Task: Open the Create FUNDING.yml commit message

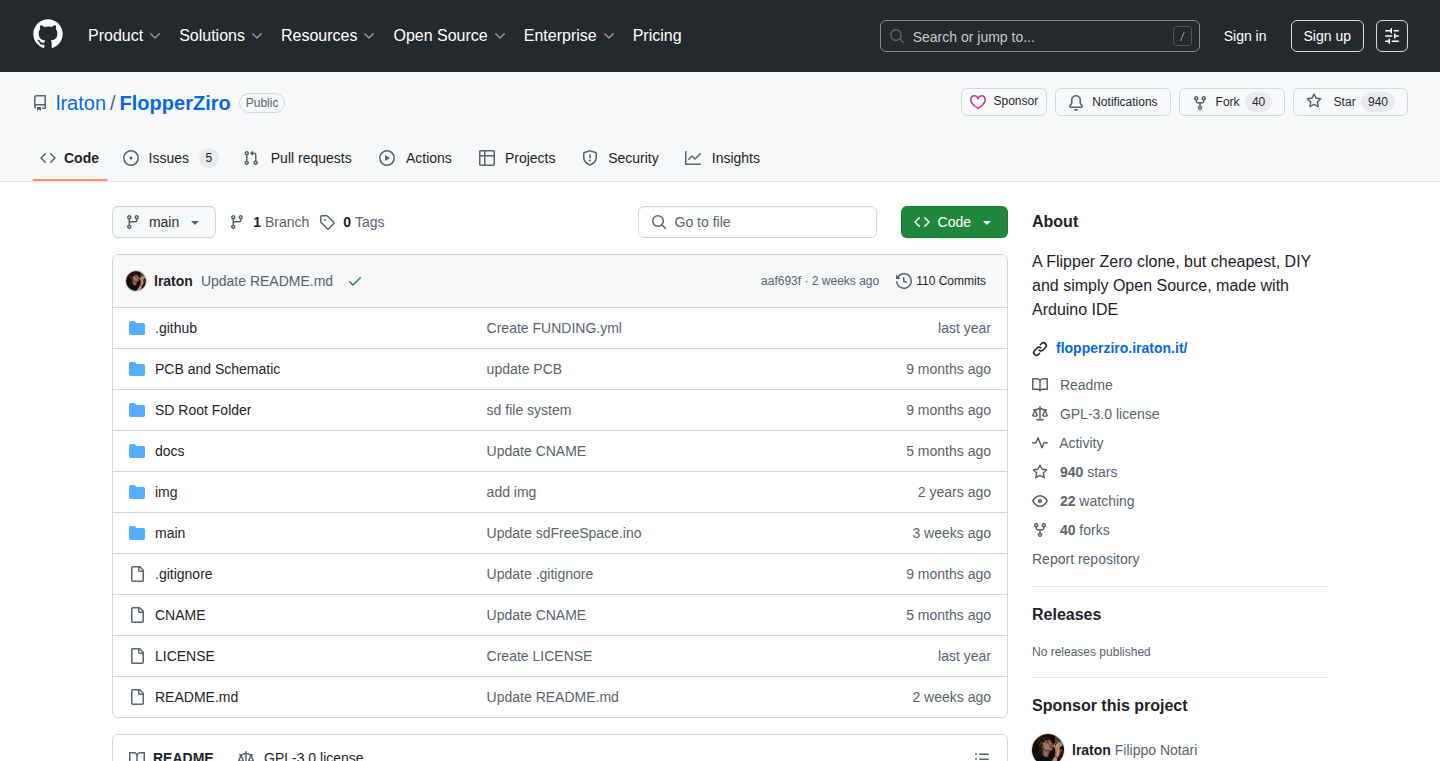Action: 554,328
